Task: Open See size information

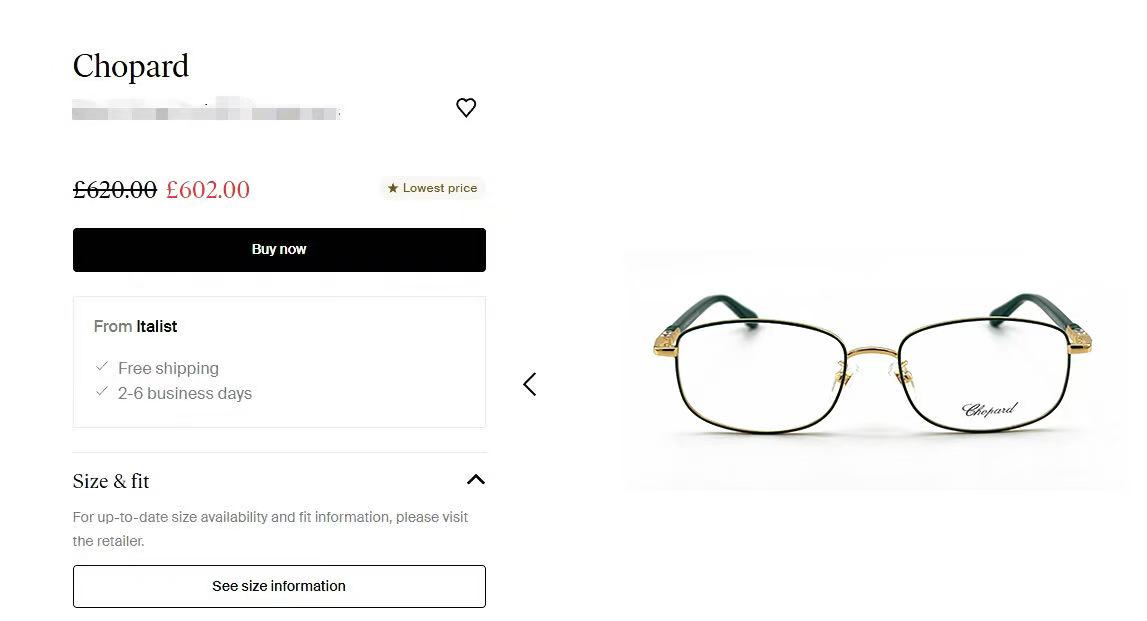Action: 279,586
